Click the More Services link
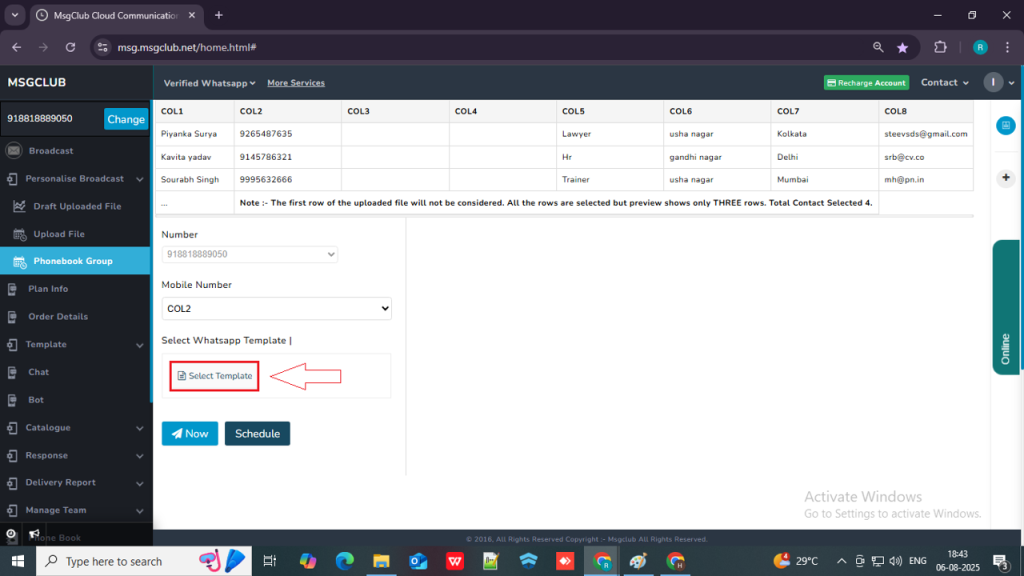The height and width of the screenshot is (576, 1024). click(x=296, y=83)
